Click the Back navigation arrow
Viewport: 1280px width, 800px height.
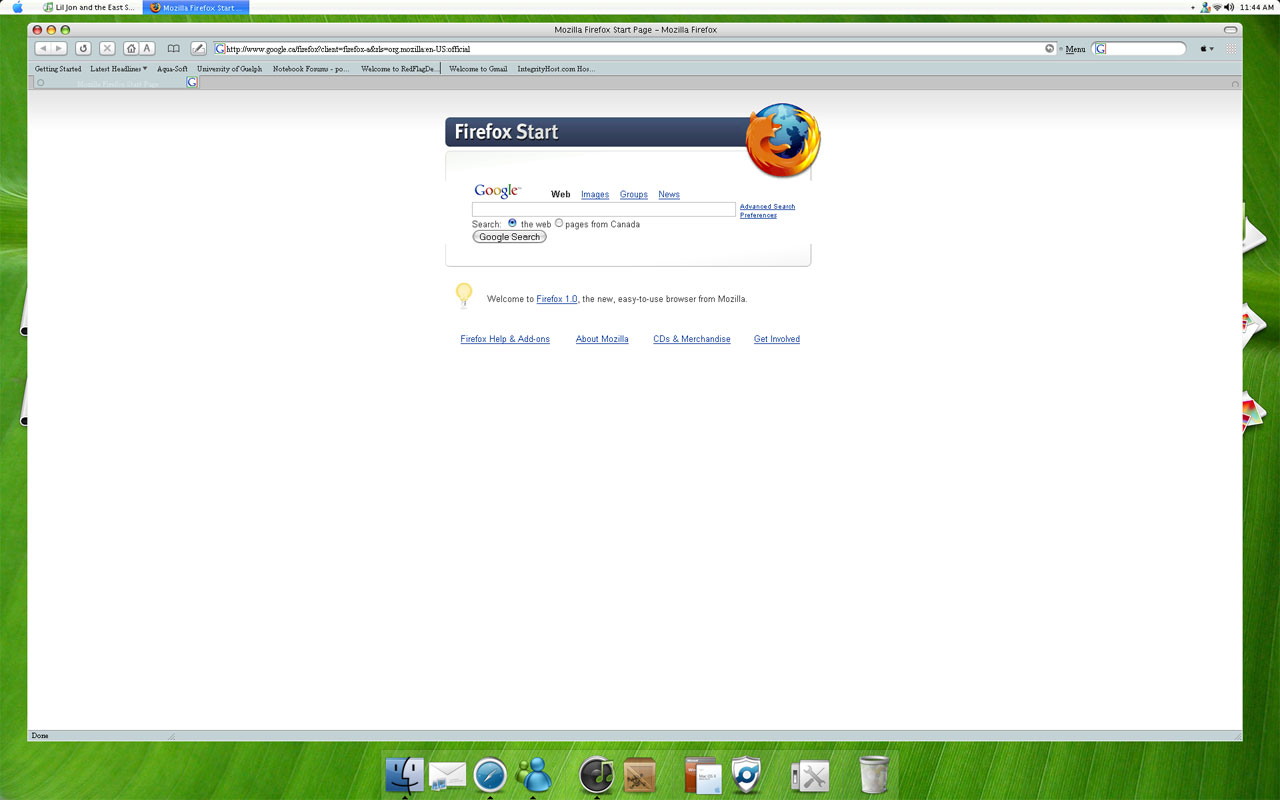pyautogui.click(x=43, y=48)
